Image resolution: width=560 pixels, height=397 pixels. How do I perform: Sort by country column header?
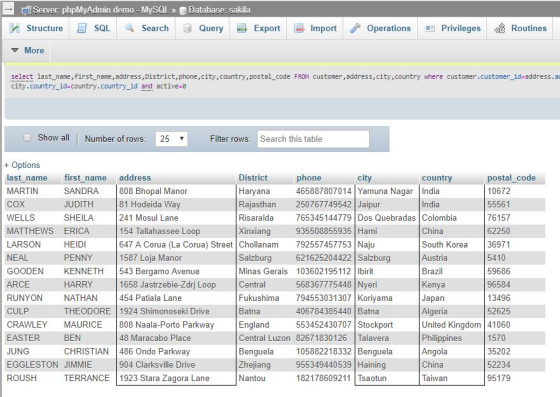(x=437, y=178)
